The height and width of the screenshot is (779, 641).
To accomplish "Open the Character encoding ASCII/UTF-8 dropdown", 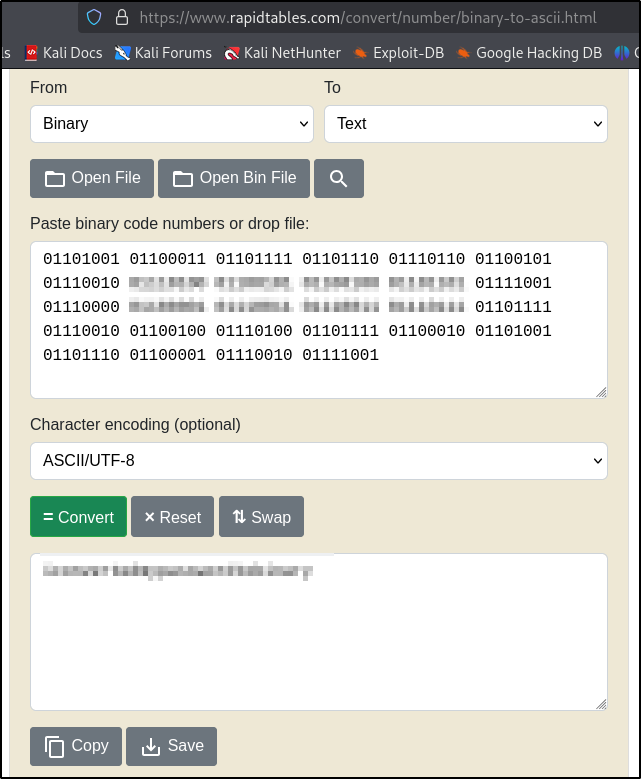I will click(318, 461).
